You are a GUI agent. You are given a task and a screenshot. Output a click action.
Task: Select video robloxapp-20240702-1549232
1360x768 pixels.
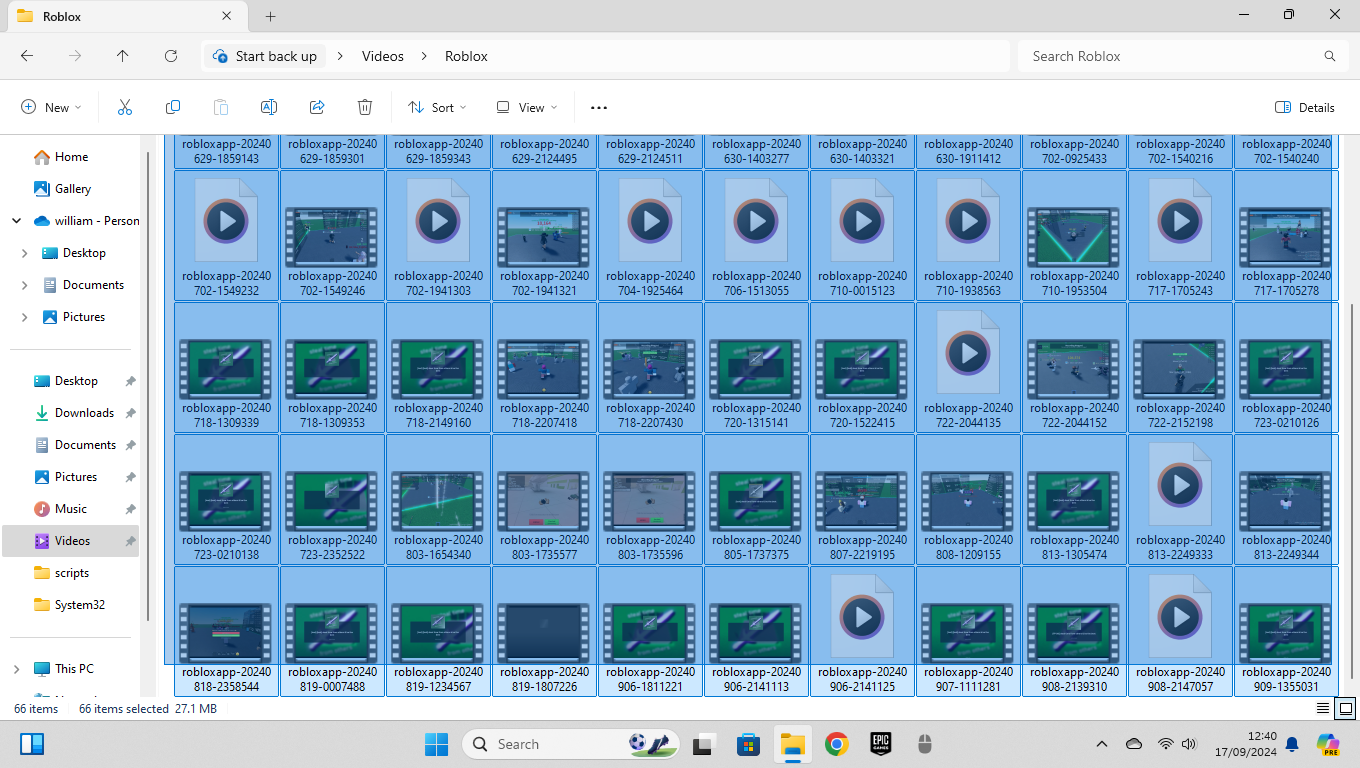[226, 235]
